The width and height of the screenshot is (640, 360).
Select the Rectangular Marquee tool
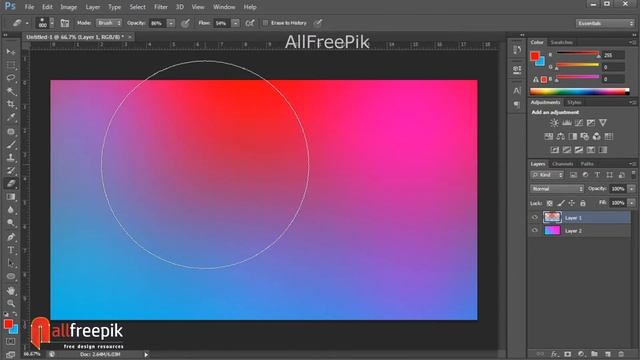pos(11,65)
